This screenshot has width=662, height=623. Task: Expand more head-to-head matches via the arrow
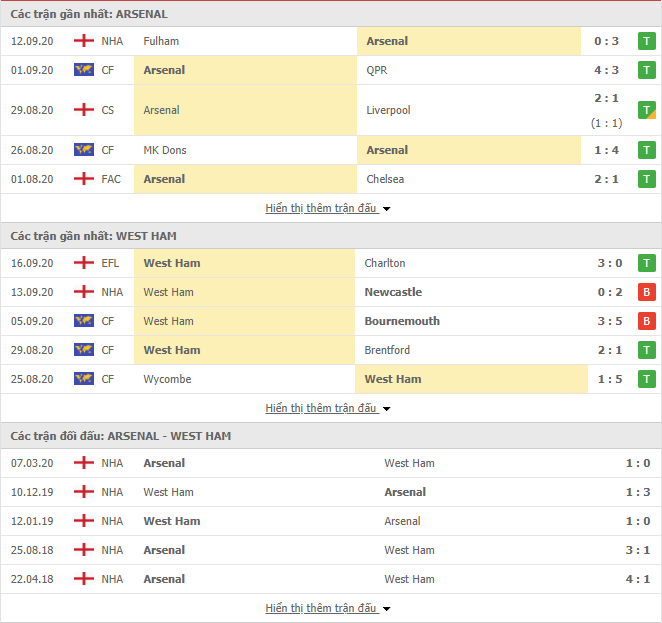click(386, 609)
